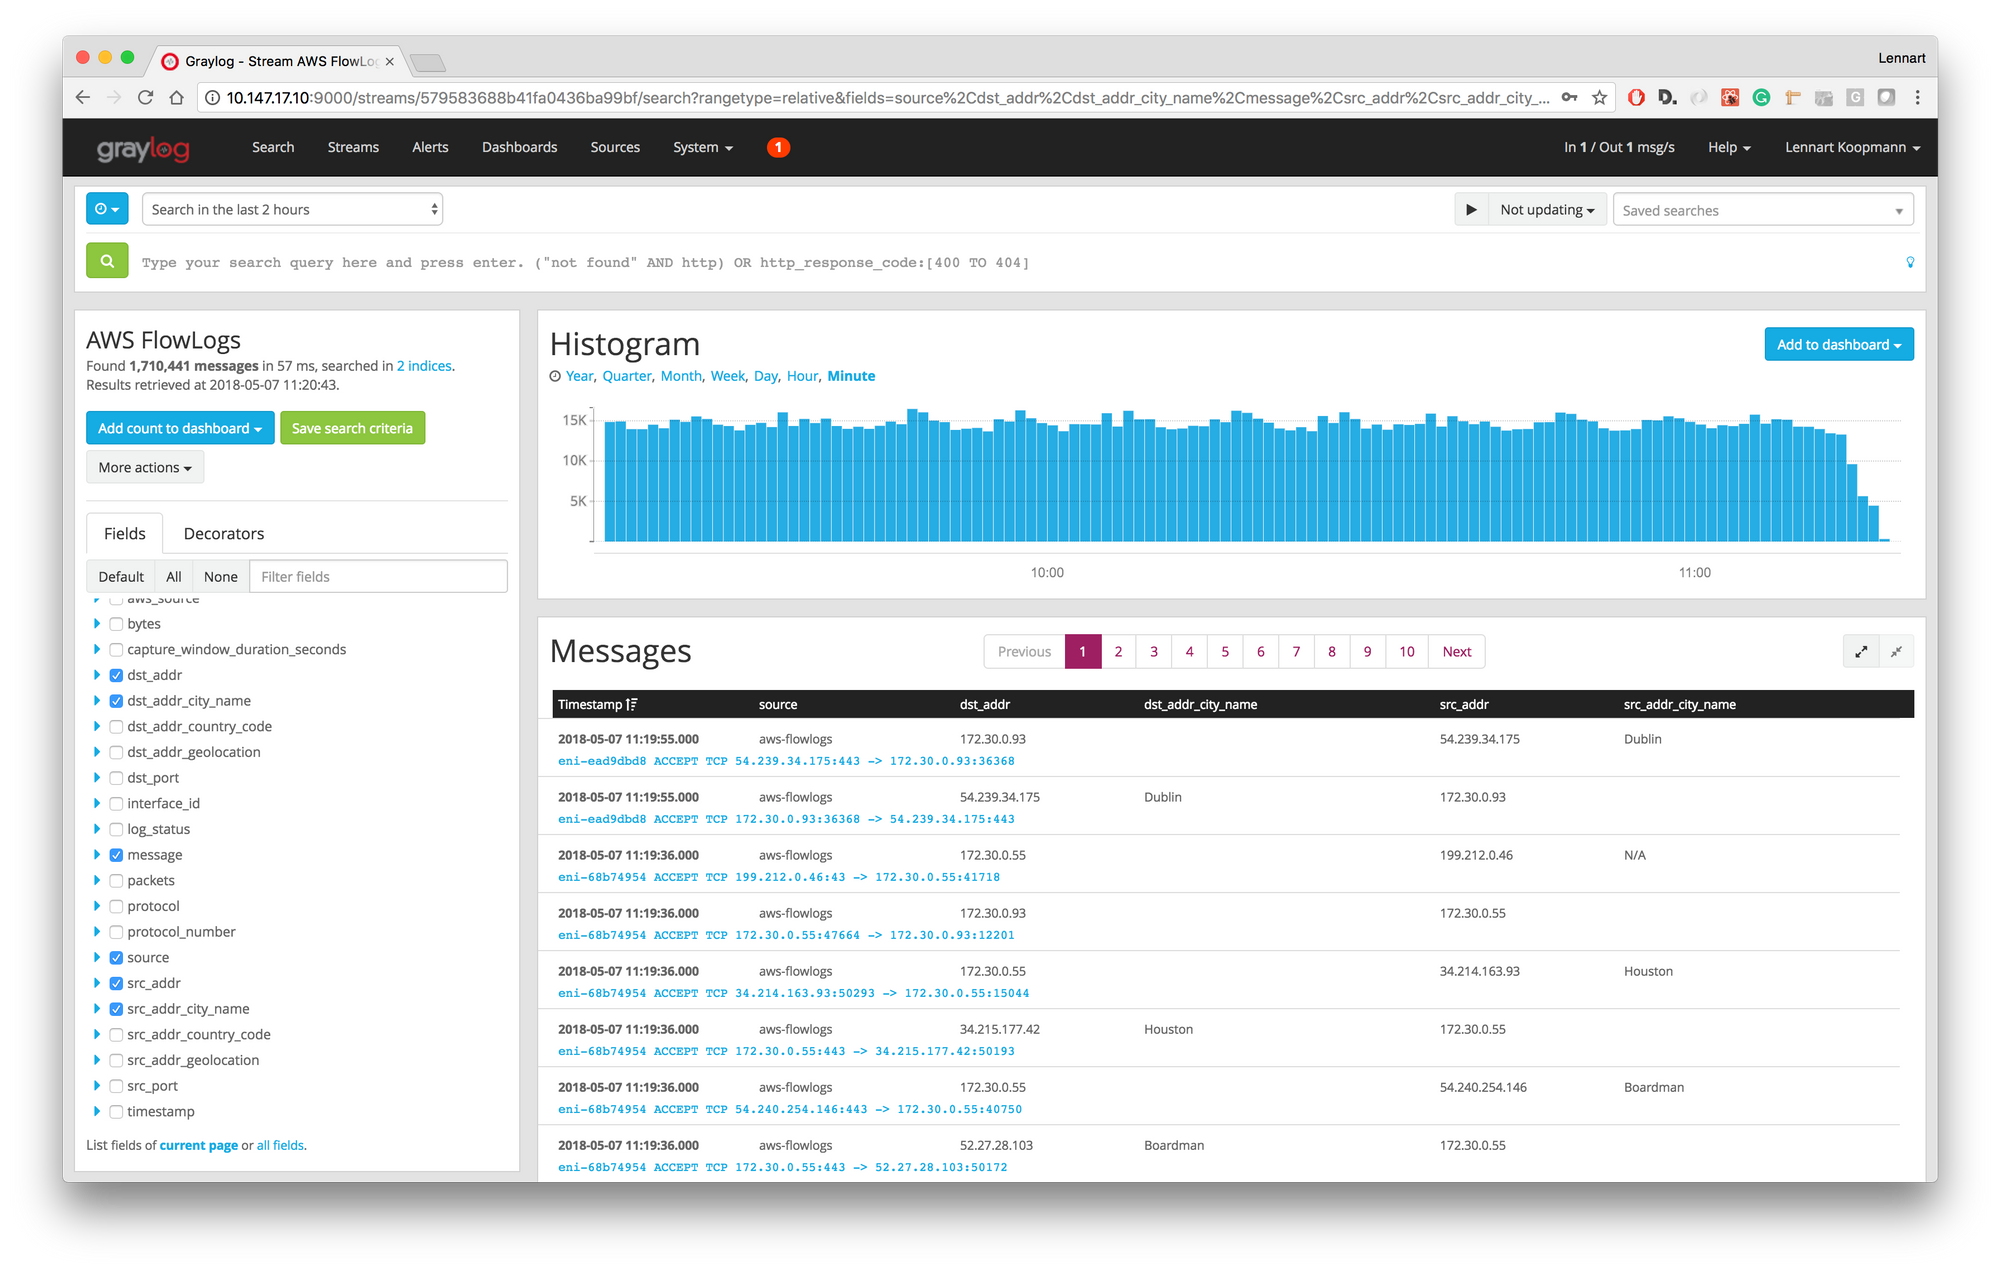The image size is (2000, 1271).
Task: Uncheck the dst_addr field checkbox
Action: click(116, 675)
